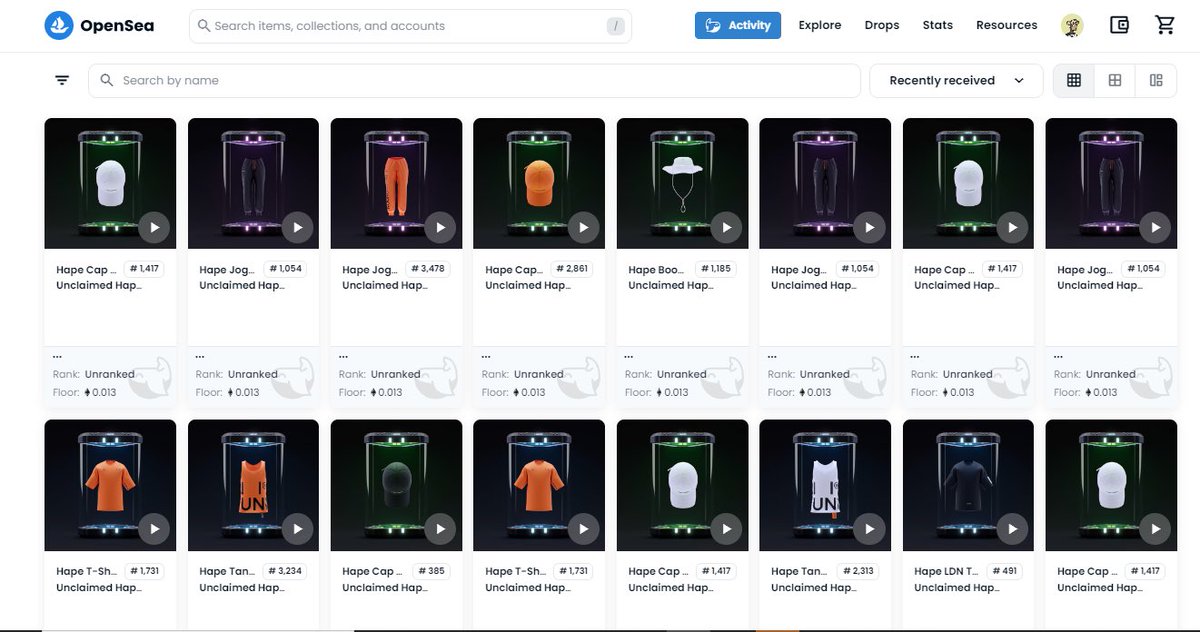Click the slash shortcut key badge in search
This screenshot has width=1200, height=632.
(x=615, y=26)
